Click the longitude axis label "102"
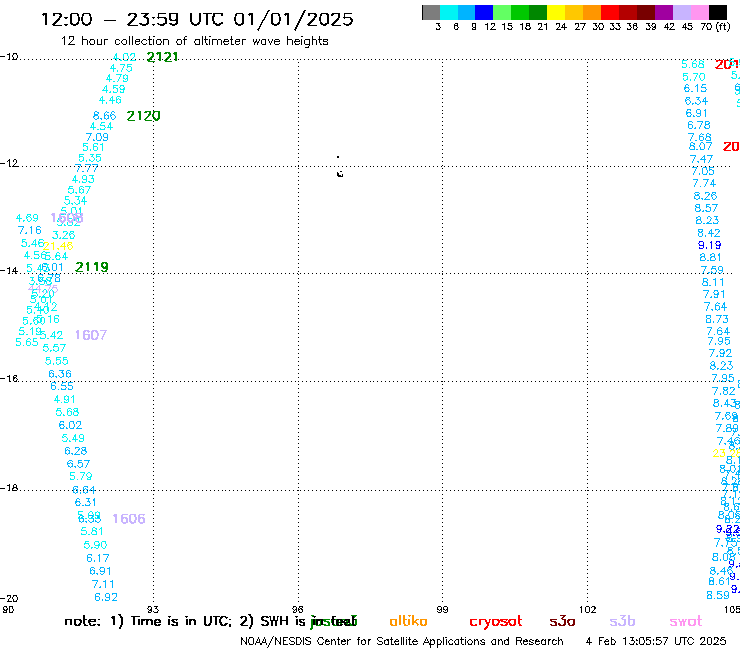The height and width of the screenshot is (650, 740). click(x=587, y=609)
